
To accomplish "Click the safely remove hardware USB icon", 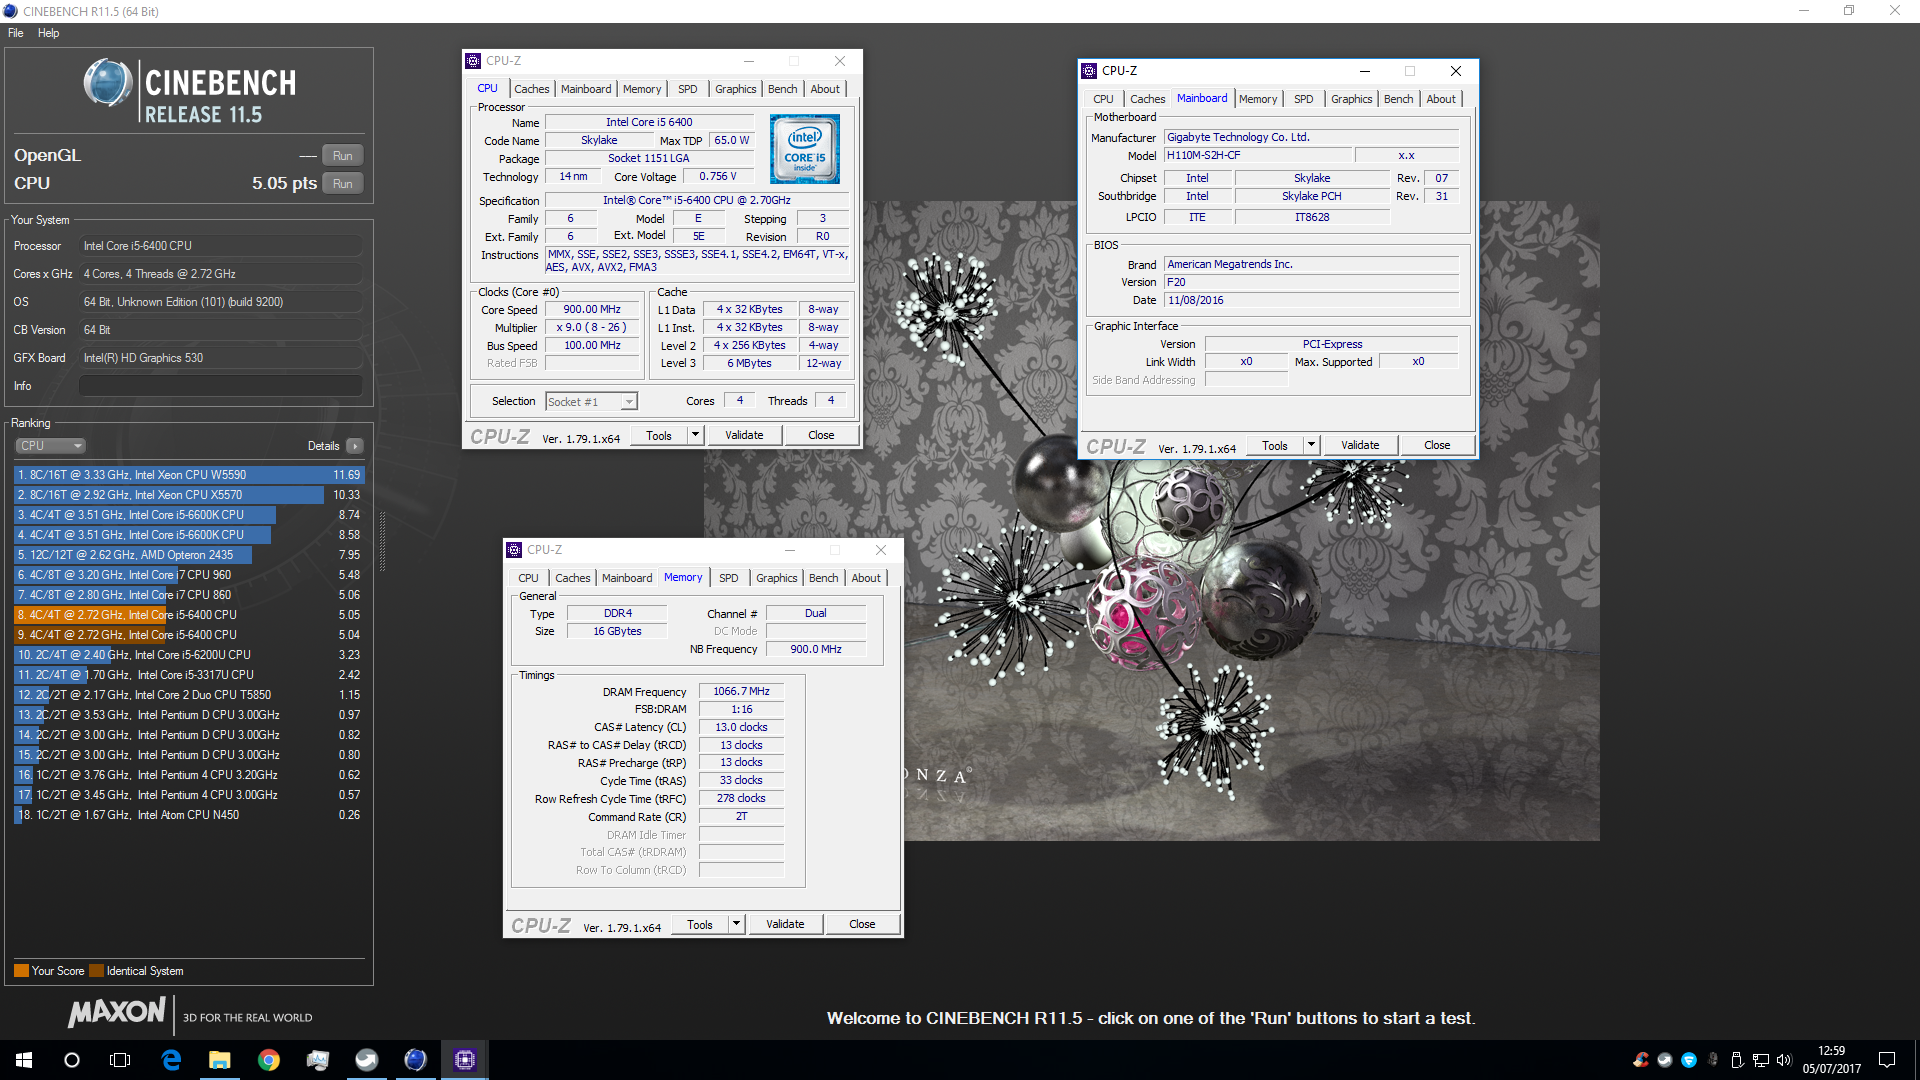I will click(1737, 1060).
